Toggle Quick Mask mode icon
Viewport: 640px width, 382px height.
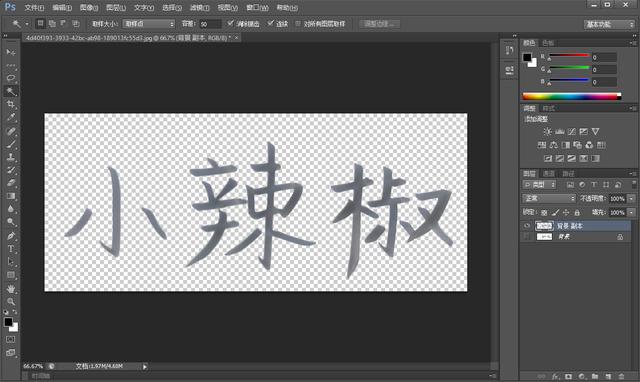coord(11,339)
